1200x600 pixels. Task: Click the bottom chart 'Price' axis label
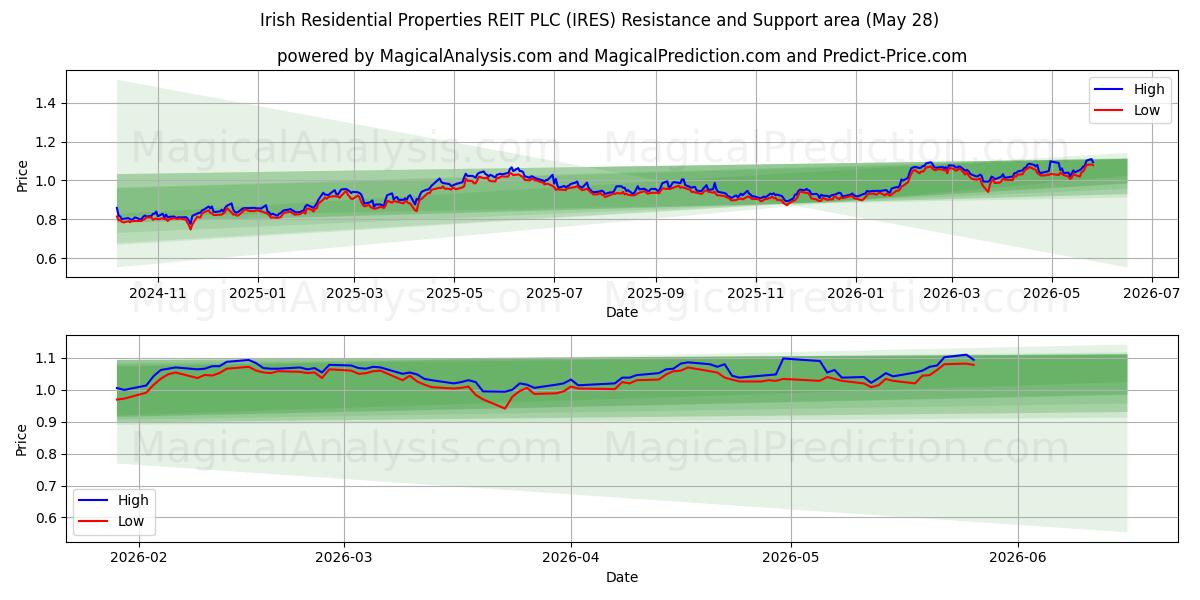click(23, 439)
